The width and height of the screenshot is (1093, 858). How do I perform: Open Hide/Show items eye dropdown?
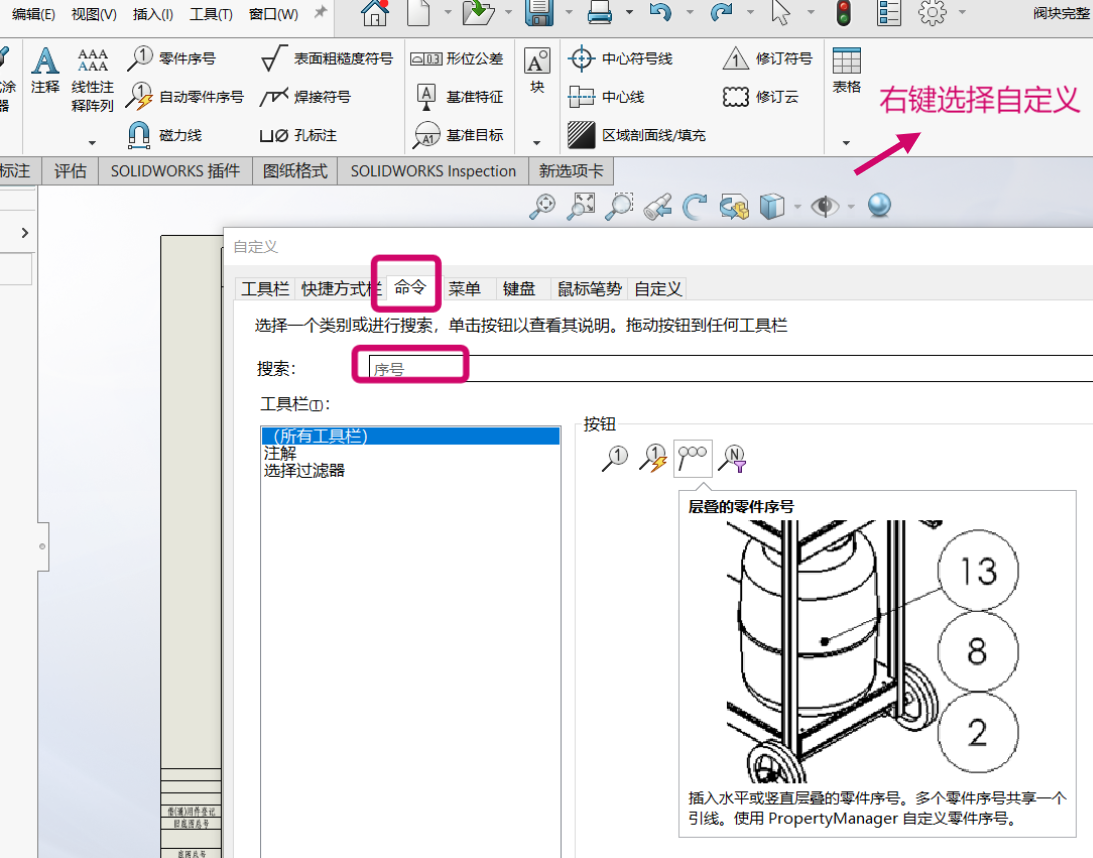(851, 206)
